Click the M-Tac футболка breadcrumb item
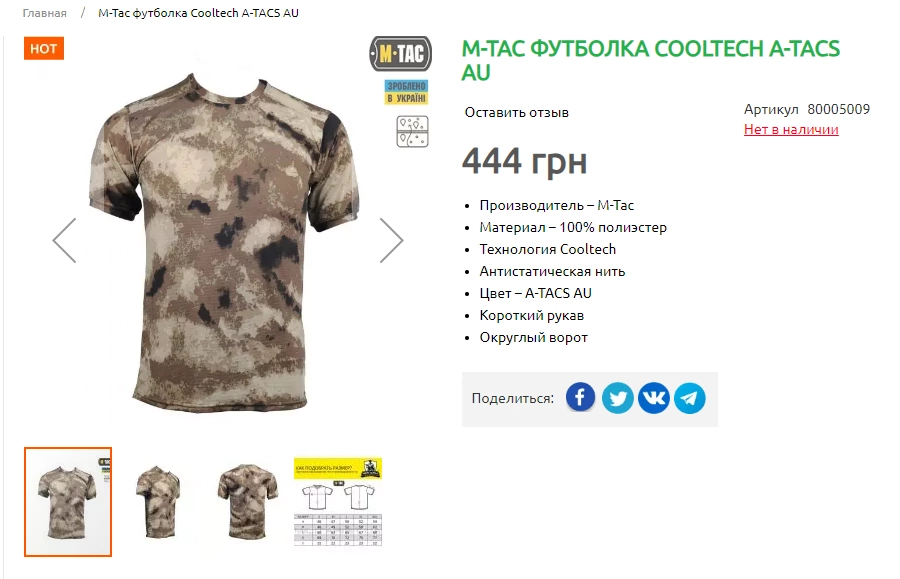The height and width of the screenshot is (579, 900). (x=198, y=13)
